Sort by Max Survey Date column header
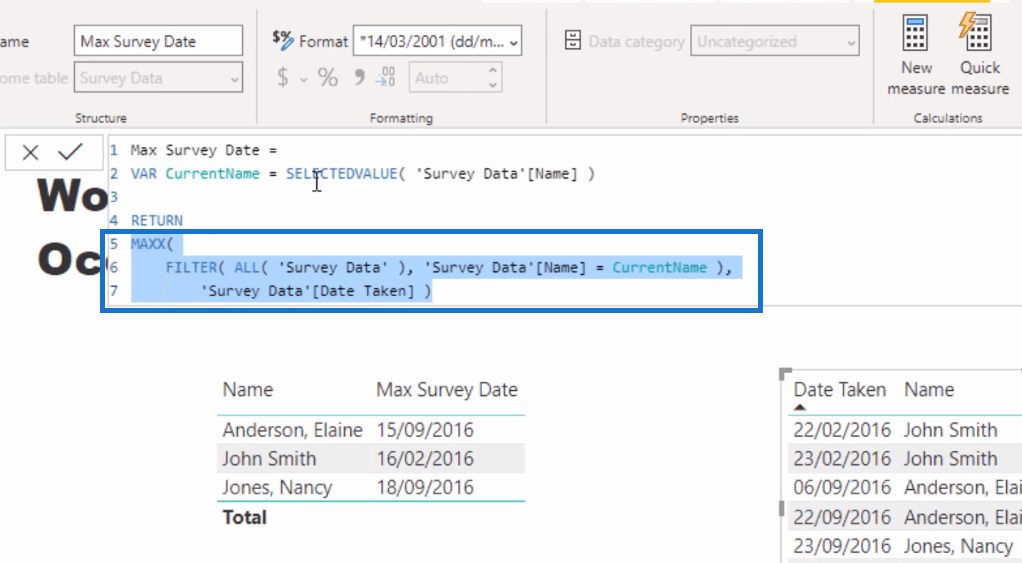The width and height of the screenshot is (1022, 563). pyautogui.click(x=447, y=390)
